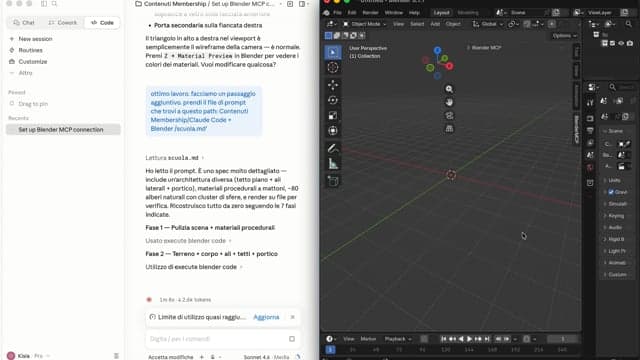The width and height of the screenshot is (640, 360).
Task: Toggle eye visibility icon in outliner
Action: [x=621, y=43]
